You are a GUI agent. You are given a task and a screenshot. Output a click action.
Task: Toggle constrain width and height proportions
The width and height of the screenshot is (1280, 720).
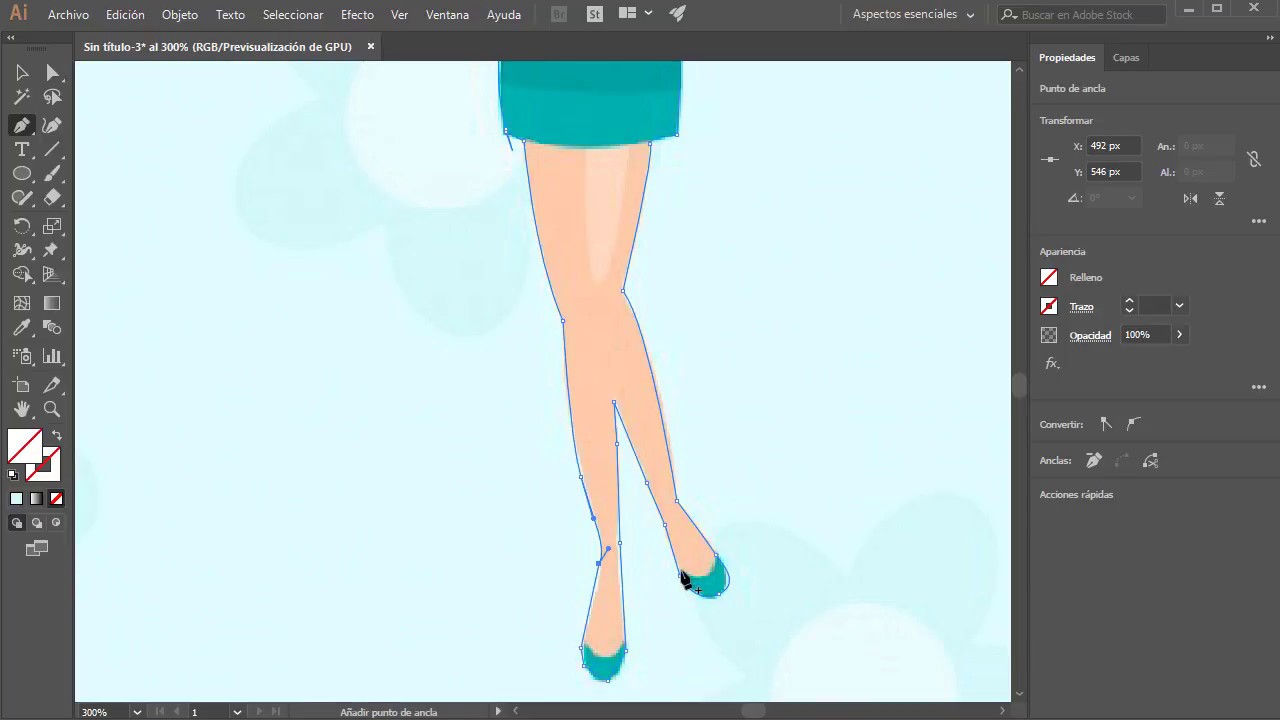(x=1254, y=159)
